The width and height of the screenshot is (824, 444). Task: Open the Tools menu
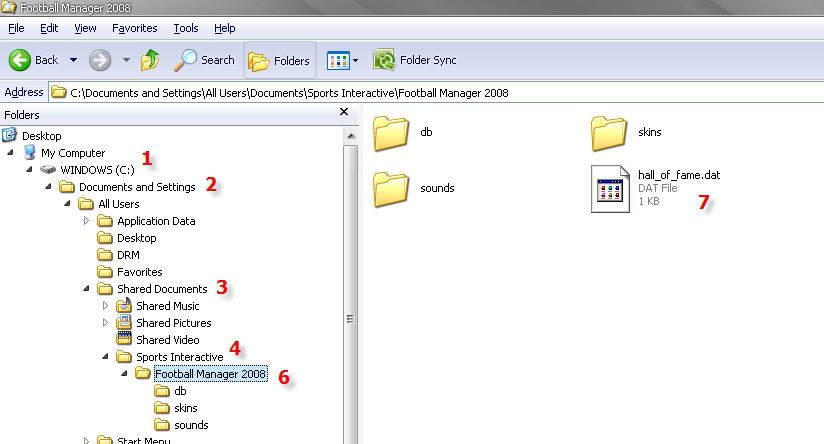coord(186,28)
